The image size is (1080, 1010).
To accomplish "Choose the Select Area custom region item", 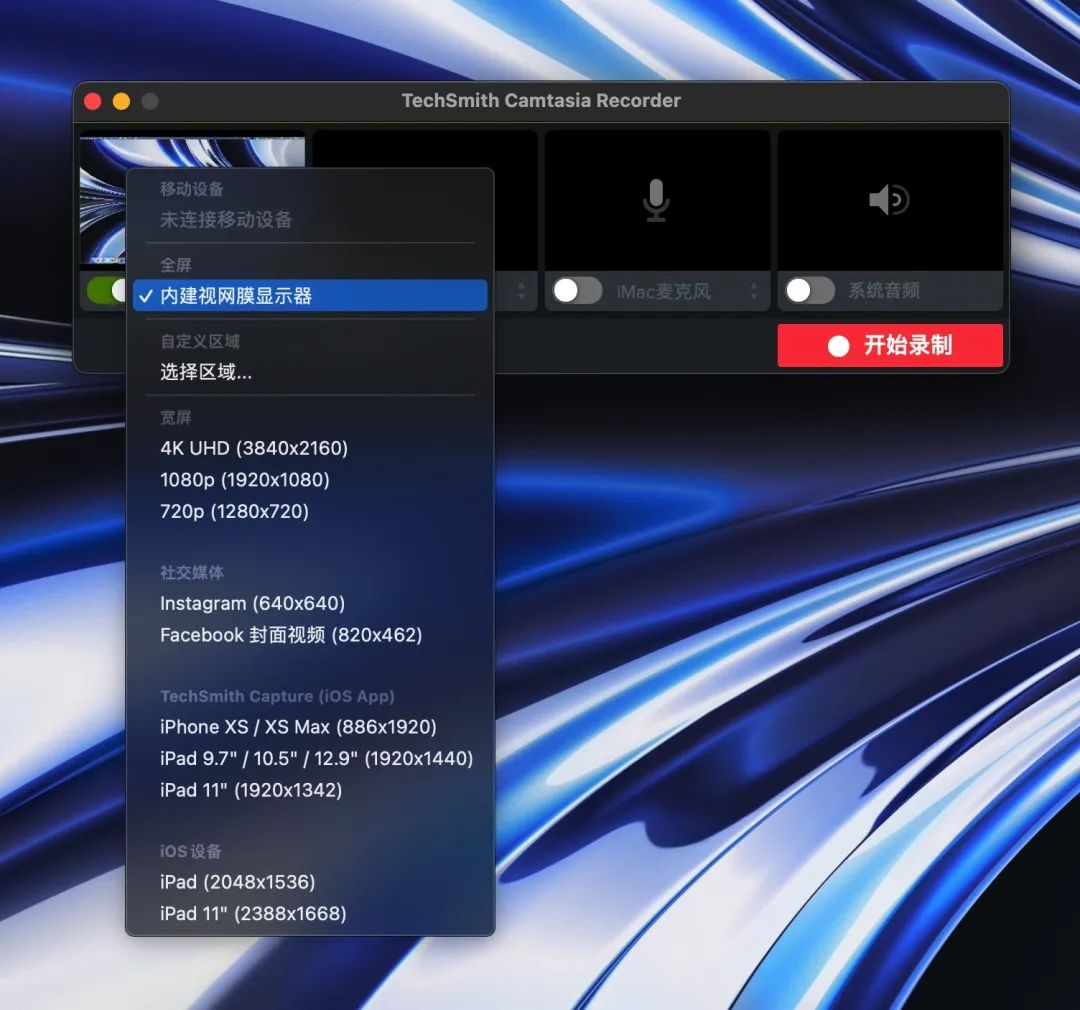I will 310,372.
